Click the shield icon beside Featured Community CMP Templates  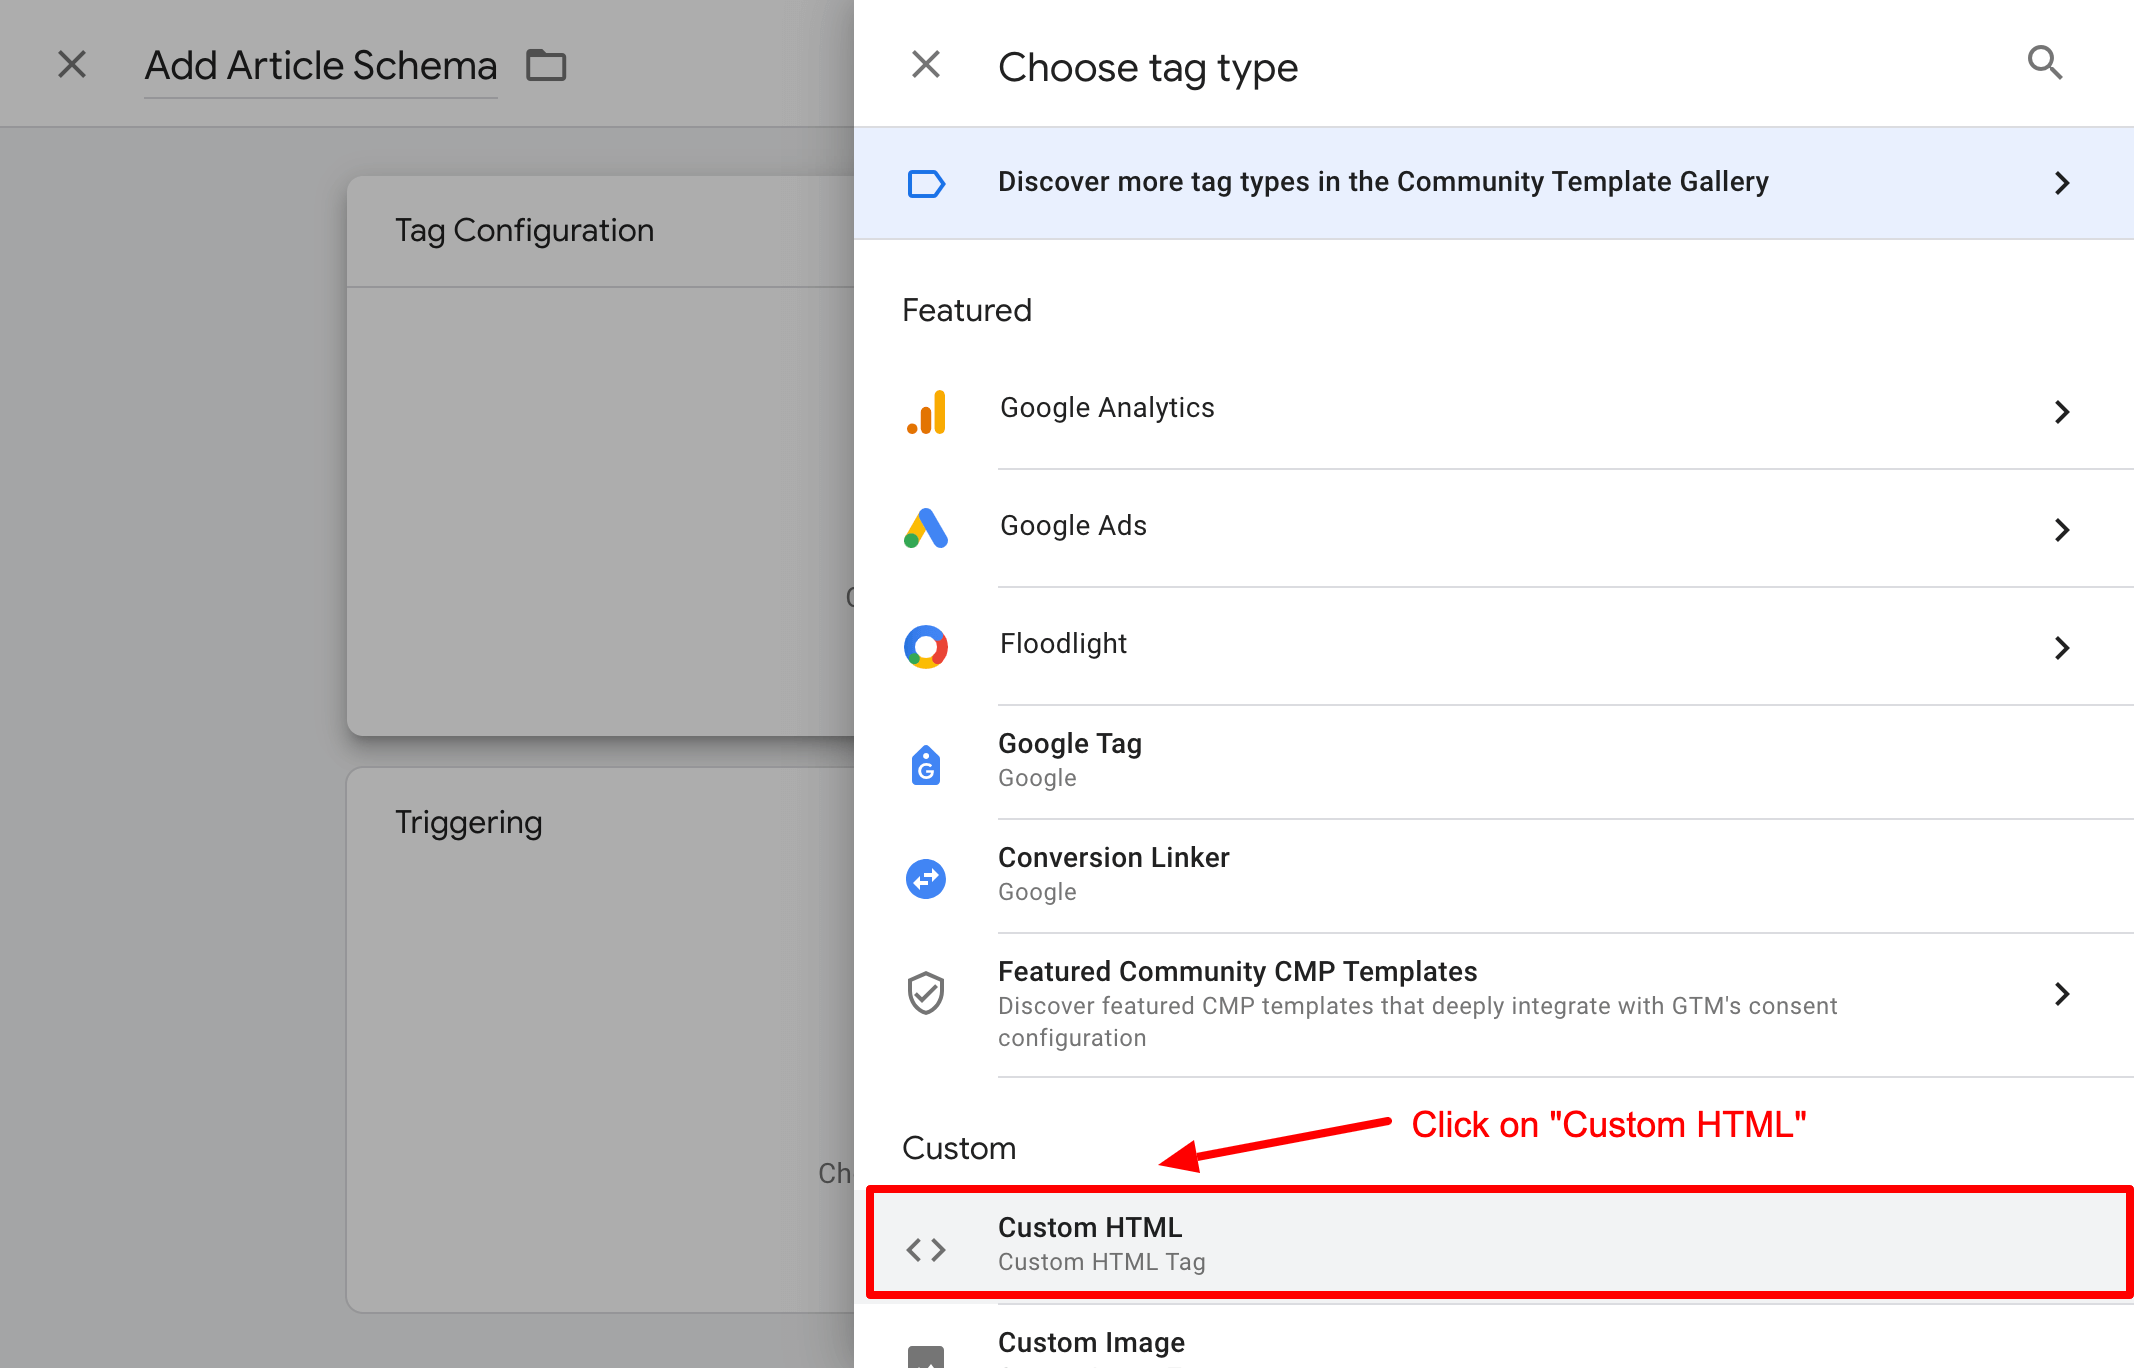coord(926,993)
